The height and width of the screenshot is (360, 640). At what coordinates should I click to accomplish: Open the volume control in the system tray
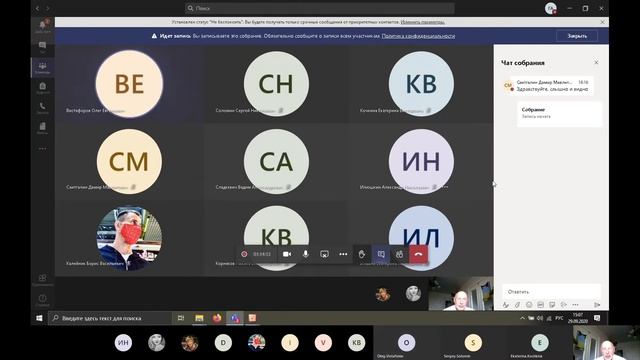540,318
